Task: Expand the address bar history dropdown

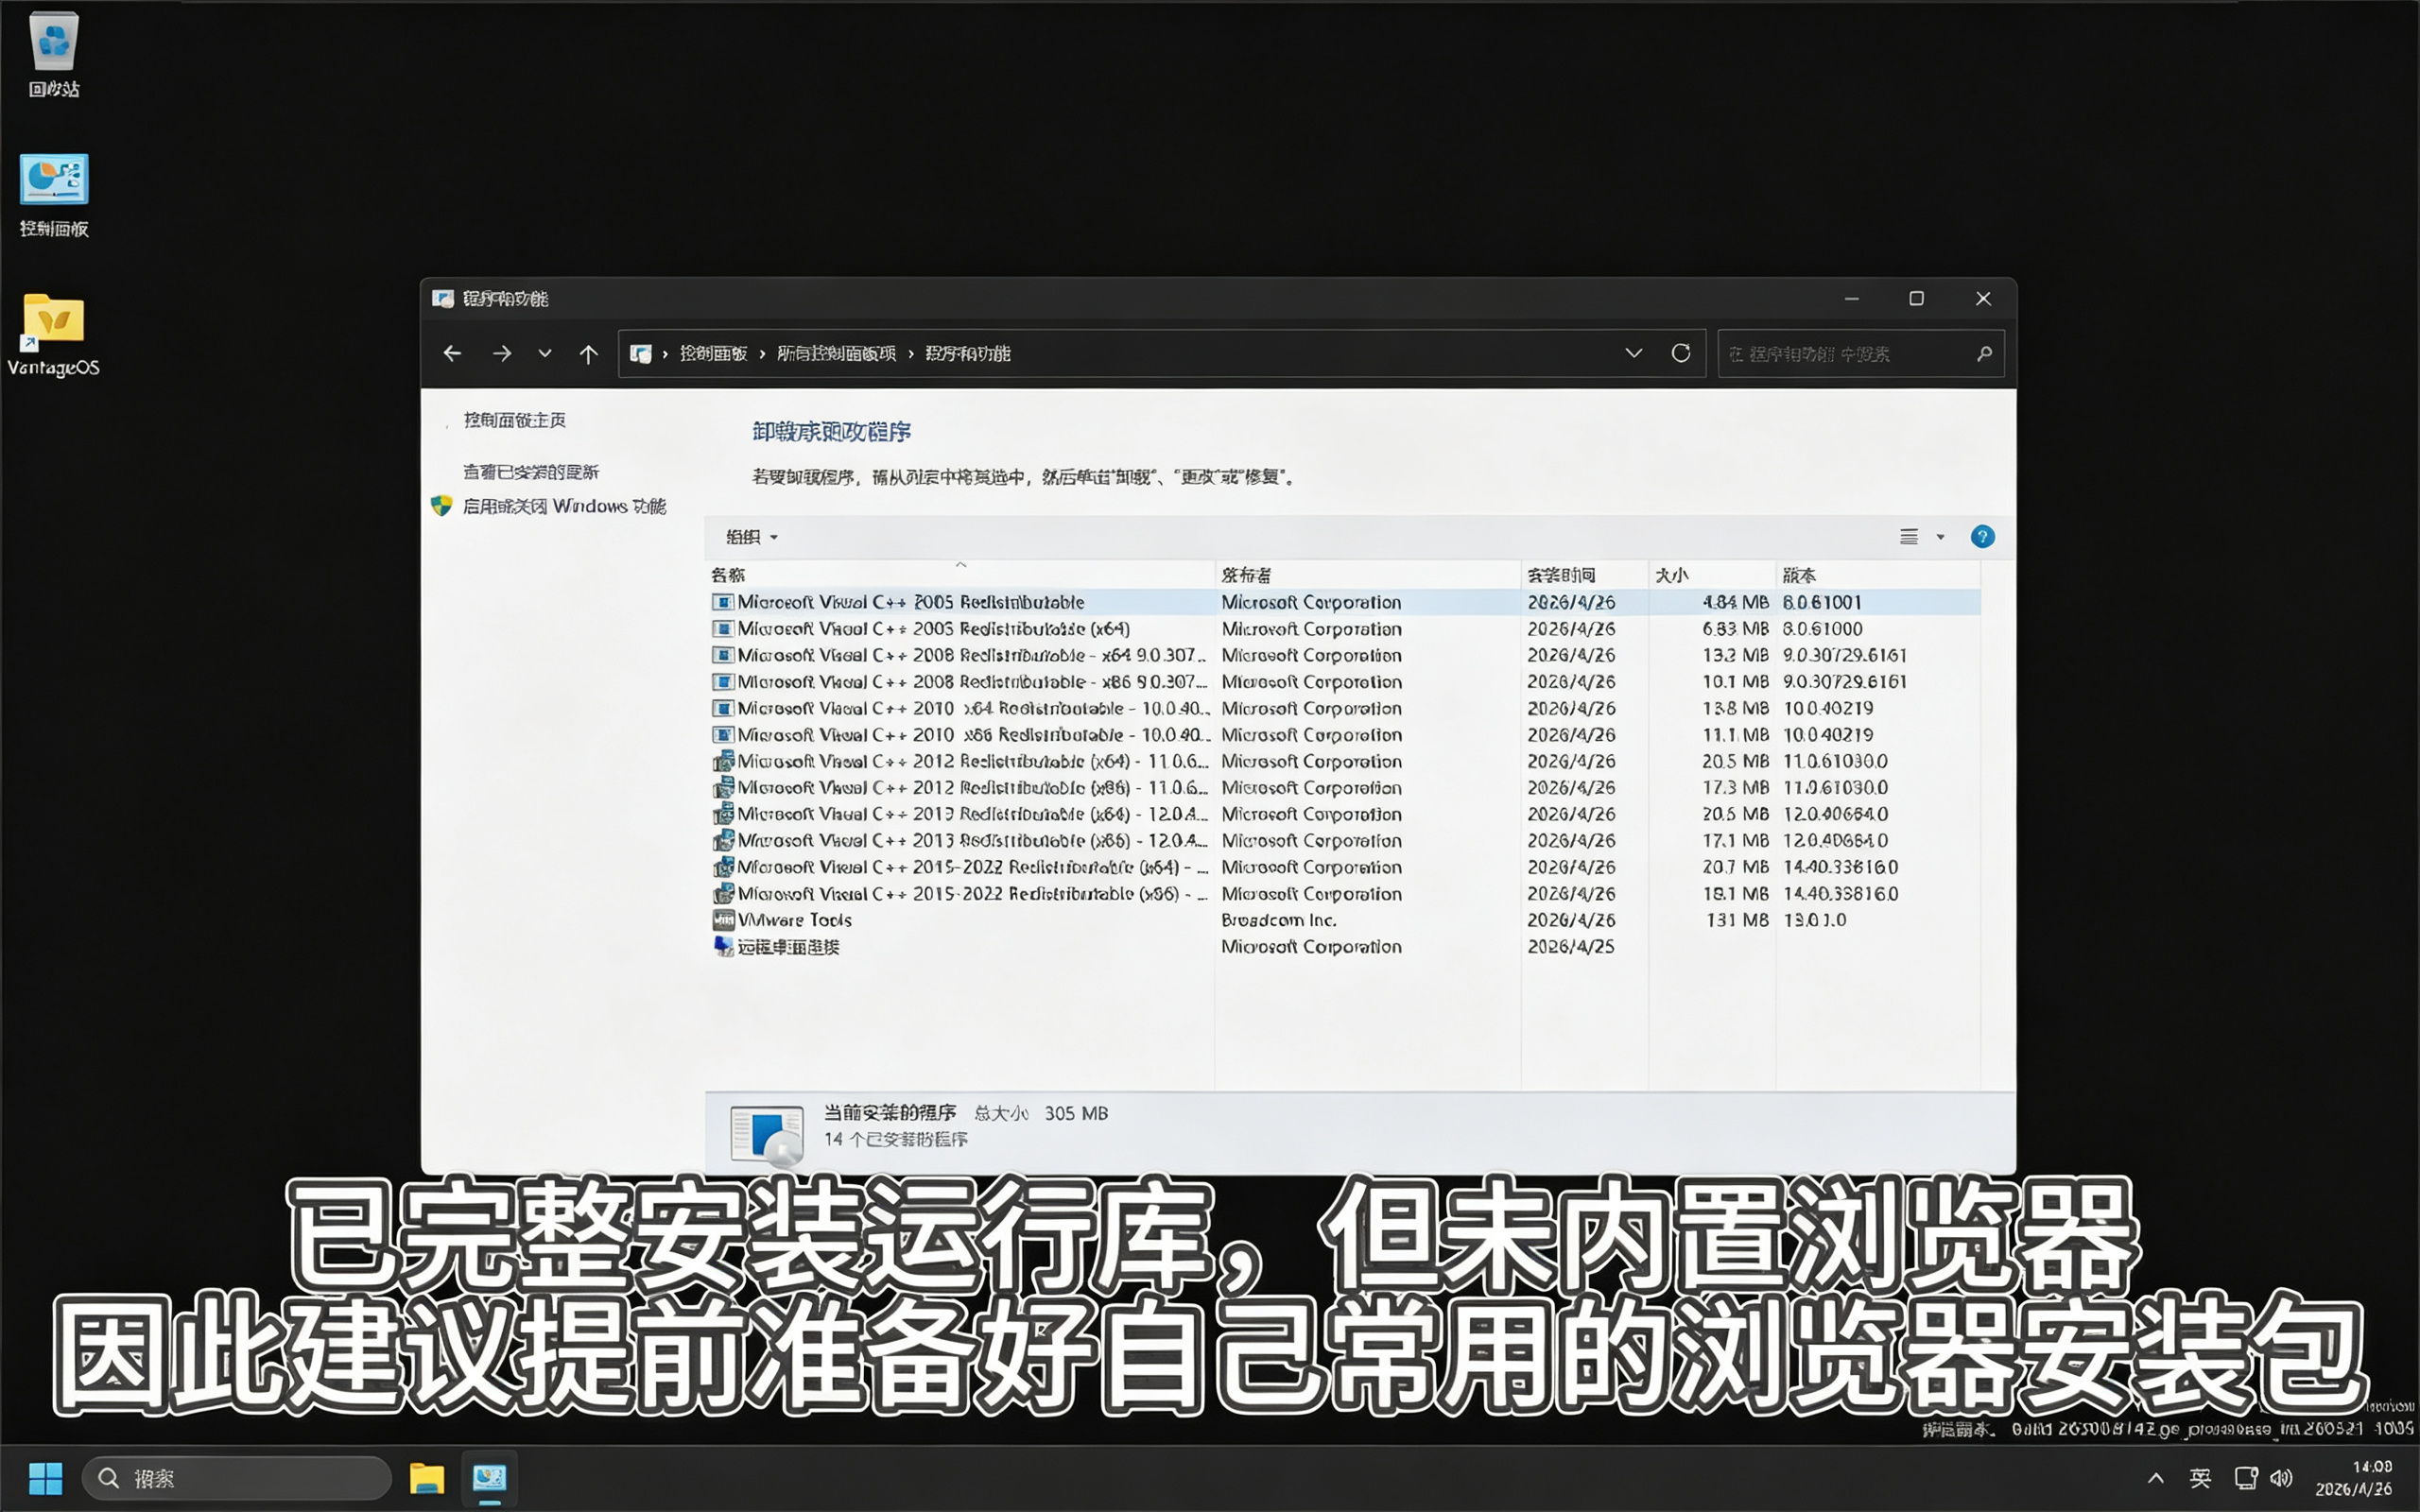Action: 1634,353
